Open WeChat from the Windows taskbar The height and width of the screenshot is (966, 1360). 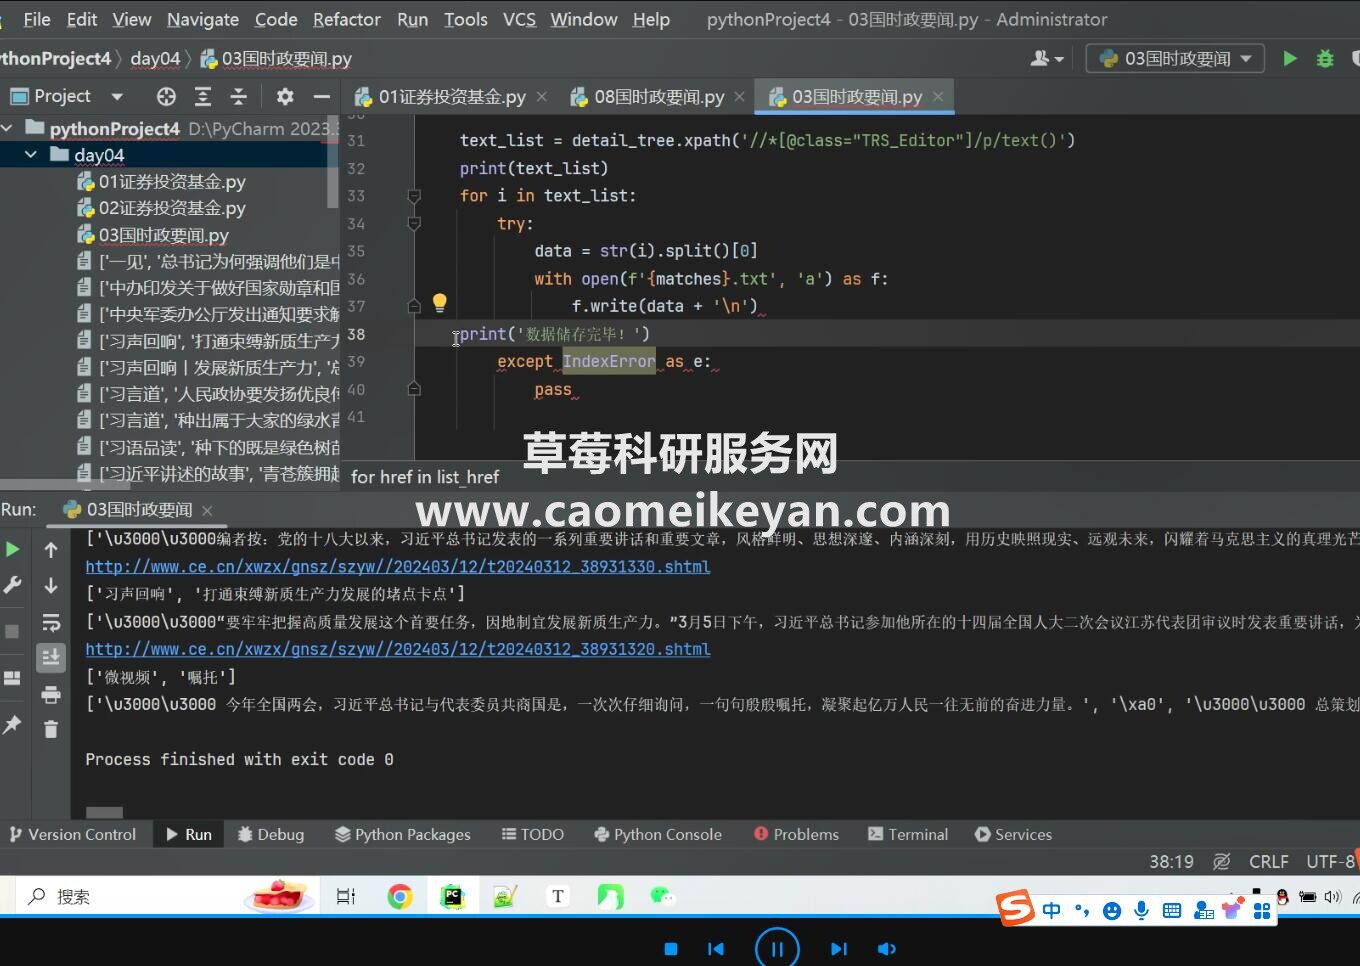662,897
